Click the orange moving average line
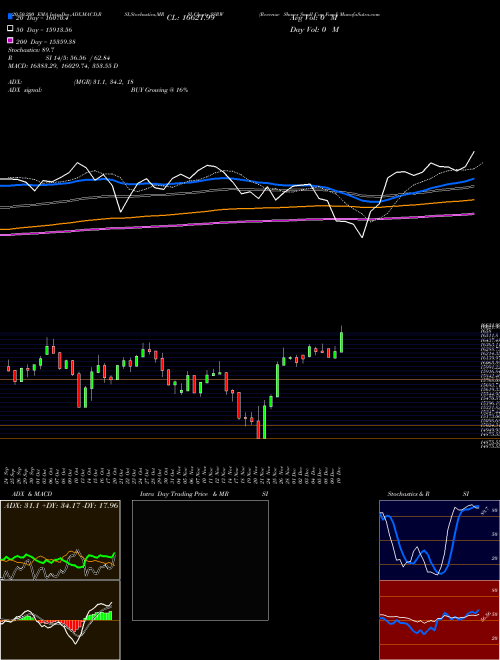This screenshot has width=500, height=660. (x=236, y=209)
